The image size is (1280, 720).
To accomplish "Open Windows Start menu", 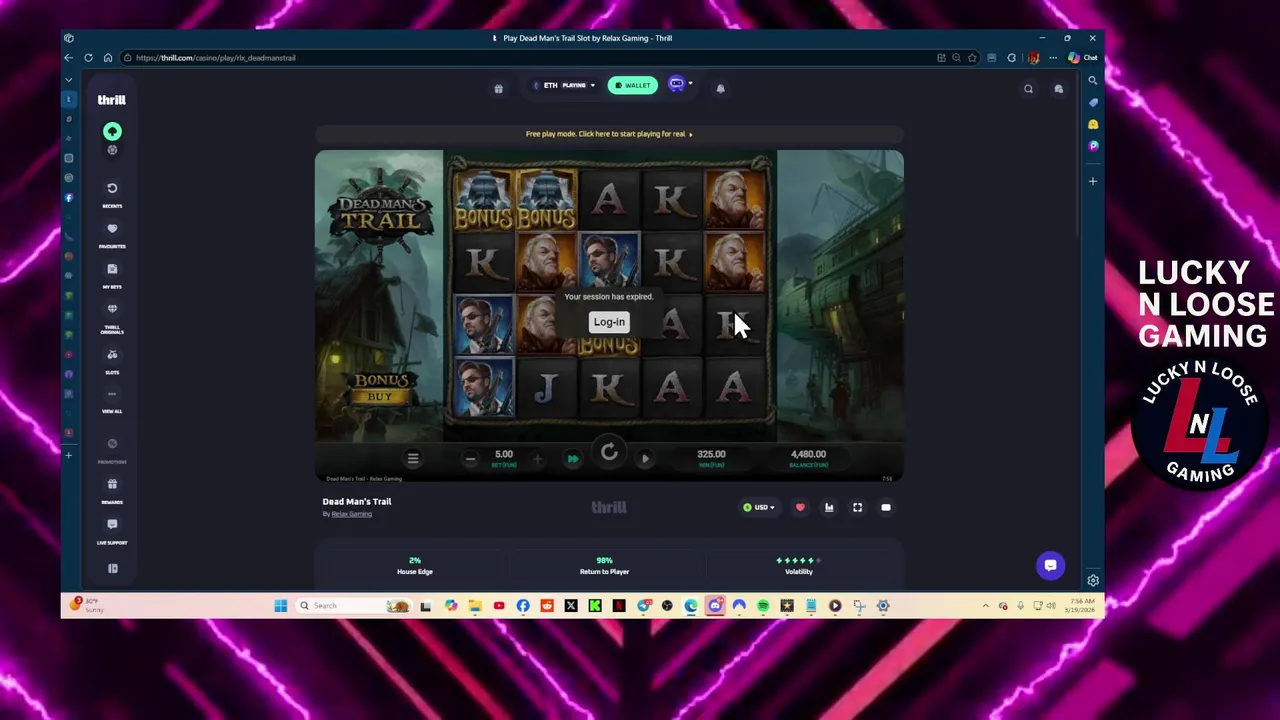I will click(281, 606).
